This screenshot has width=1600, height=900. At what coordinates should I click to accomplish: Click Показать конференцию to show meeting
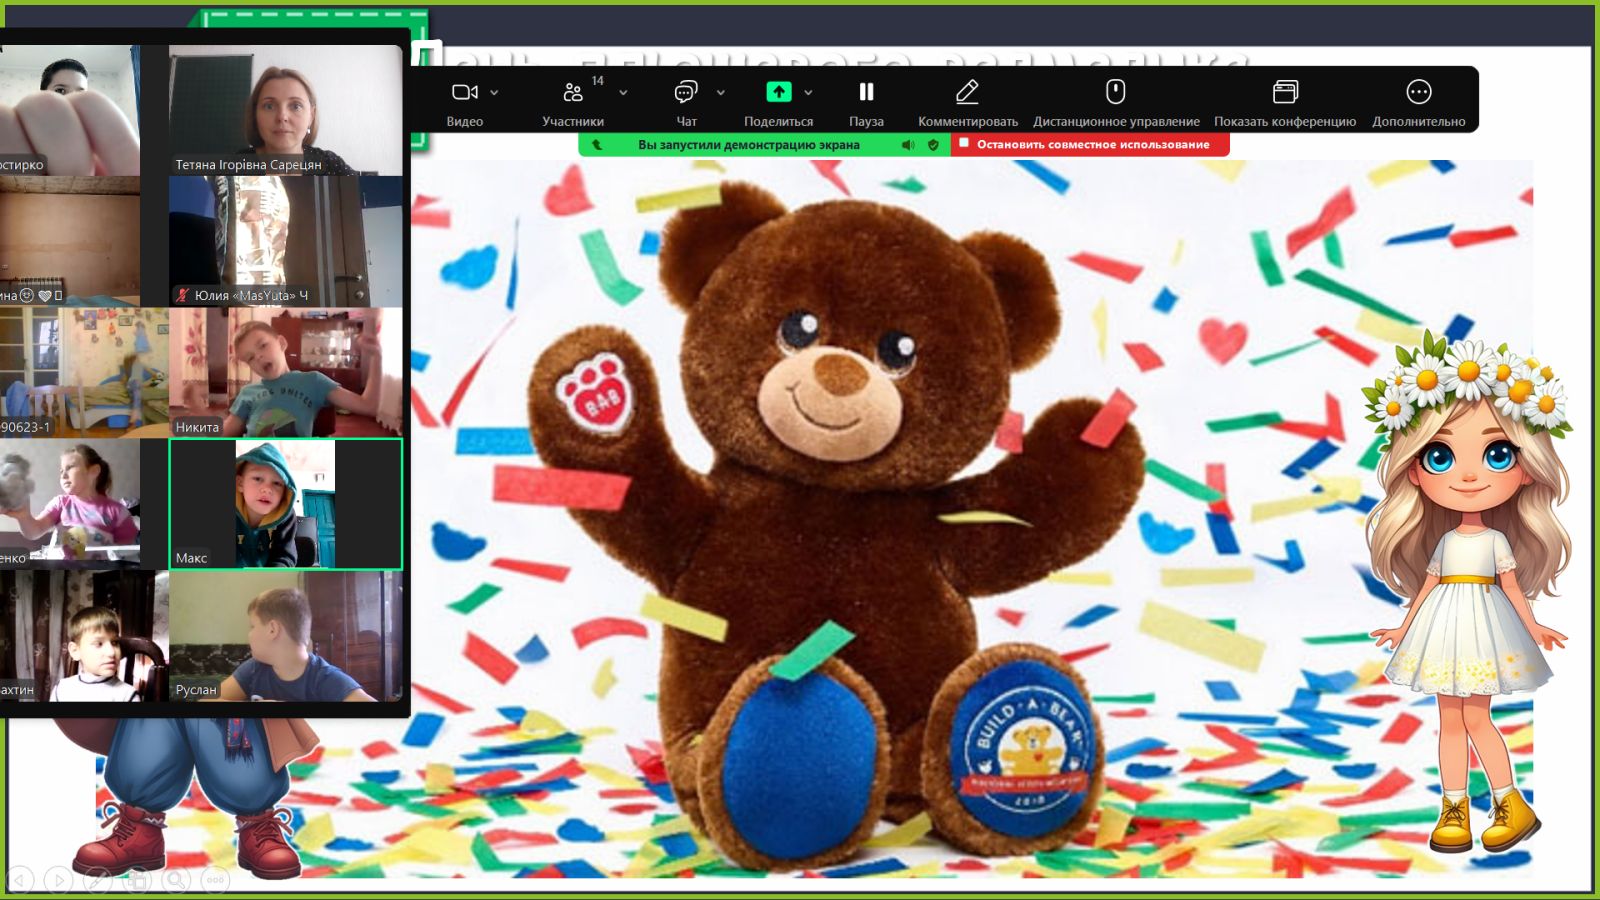tap(1285, 102)
